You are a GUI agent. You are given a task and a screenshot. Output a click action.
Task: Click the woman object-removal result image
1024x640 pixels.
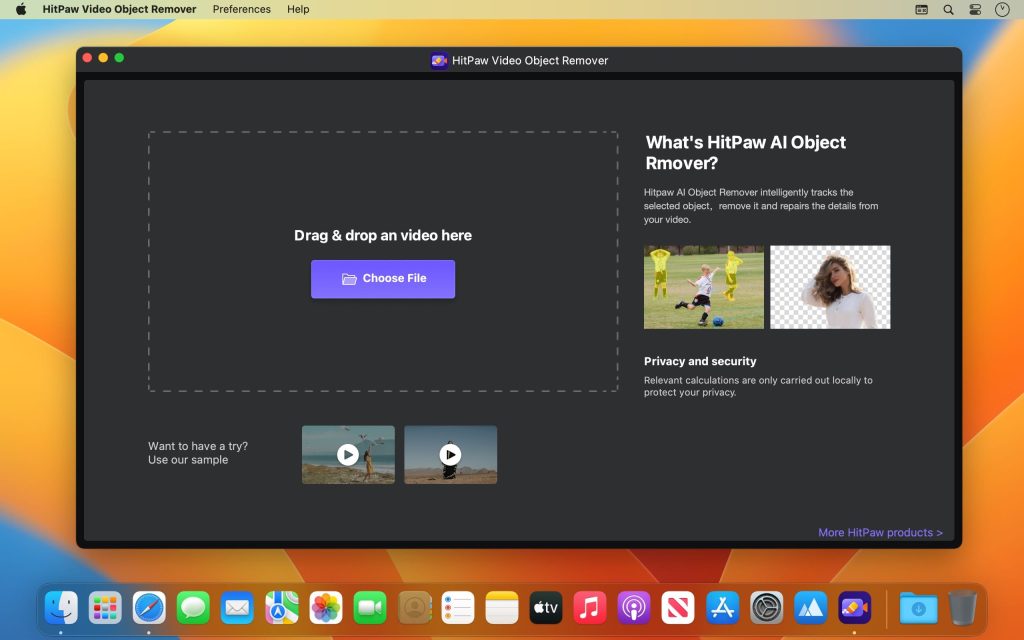830,286
